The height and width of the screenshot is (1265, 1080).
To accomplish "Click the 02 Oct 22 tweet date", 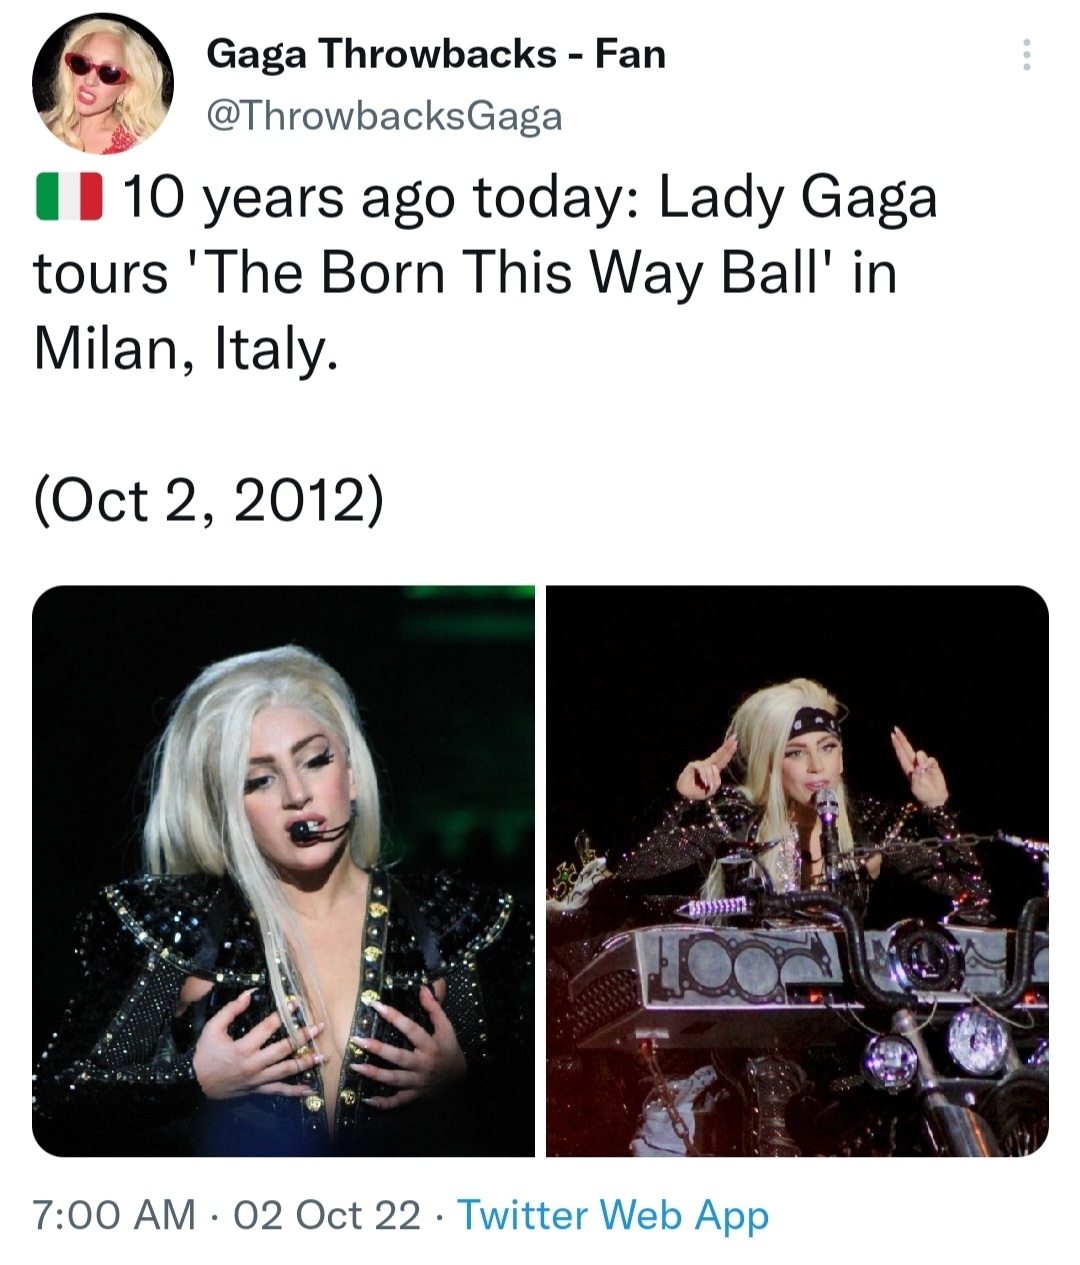I will (327, 1215).
